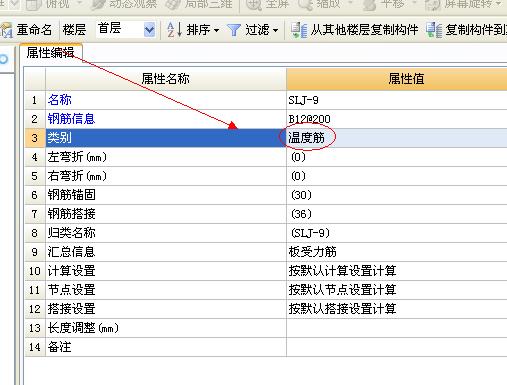
Task: Click the 过滤 filter label
Action: (257, 30)
